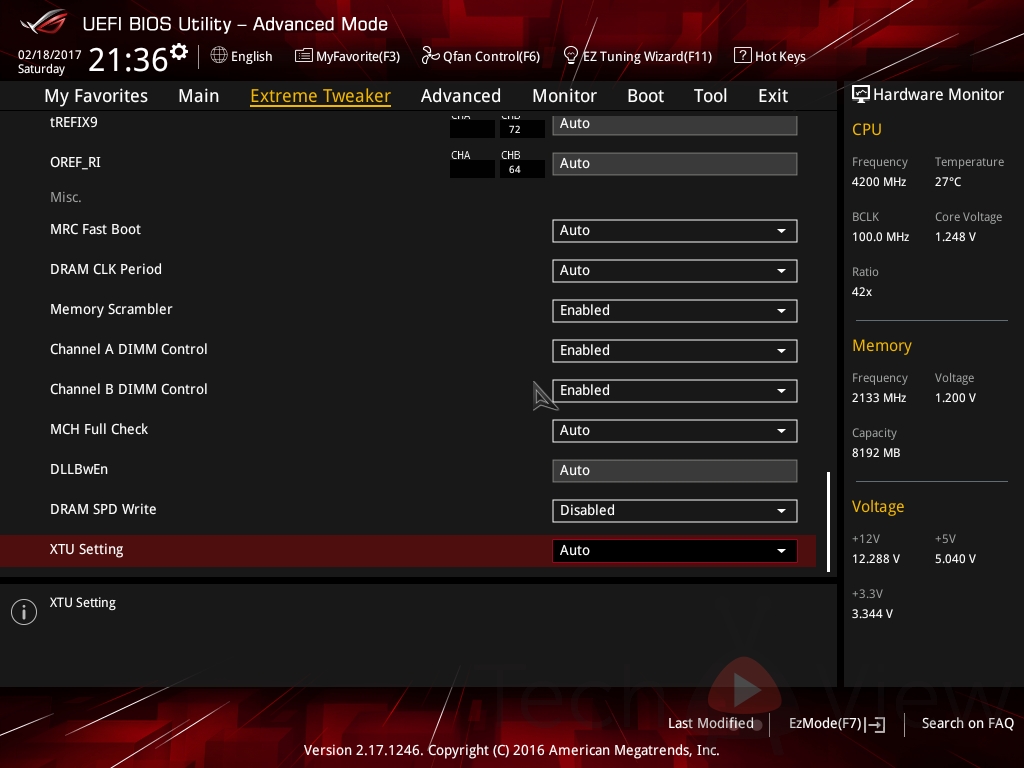Launch EZ Tuning Wizard lightbulb icon
This screenshot has height=768, width=1024.
571,55
